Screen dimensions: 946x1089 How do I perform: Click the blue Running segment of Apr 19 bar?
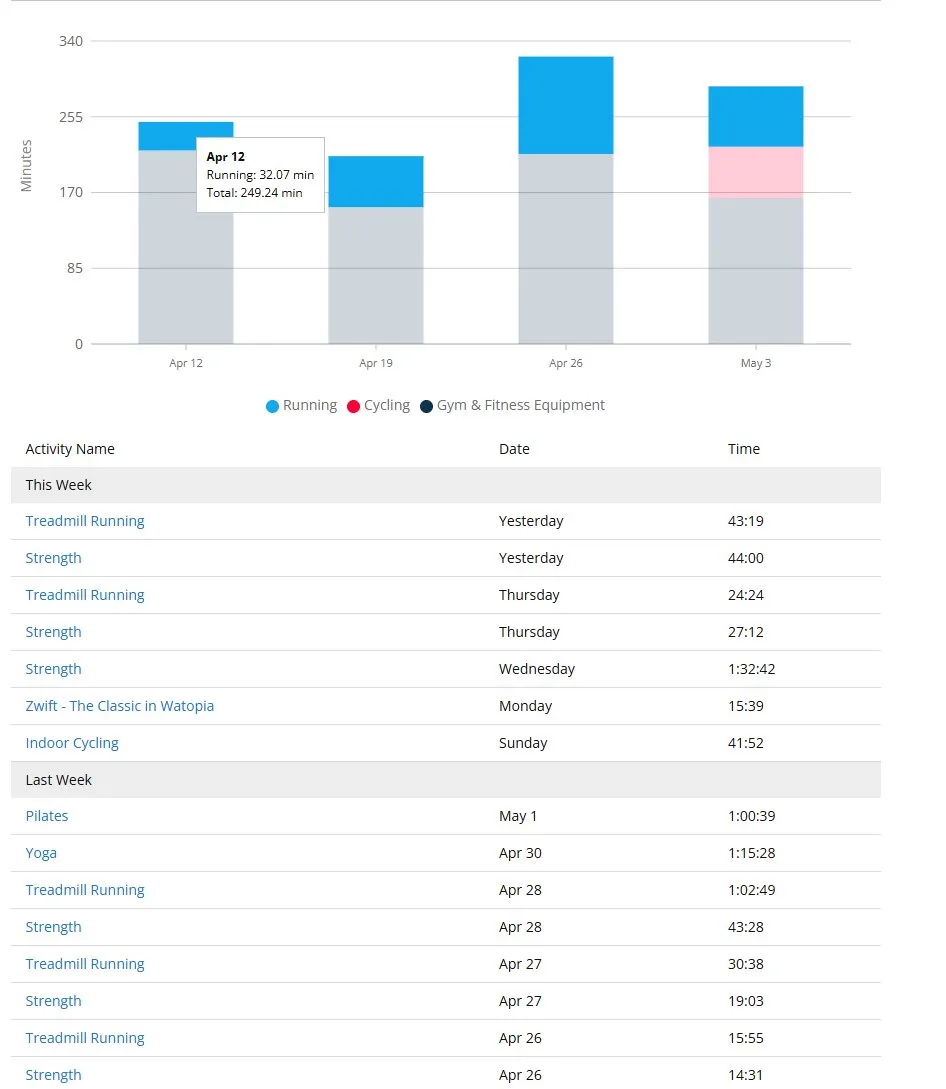click(376, 181)
